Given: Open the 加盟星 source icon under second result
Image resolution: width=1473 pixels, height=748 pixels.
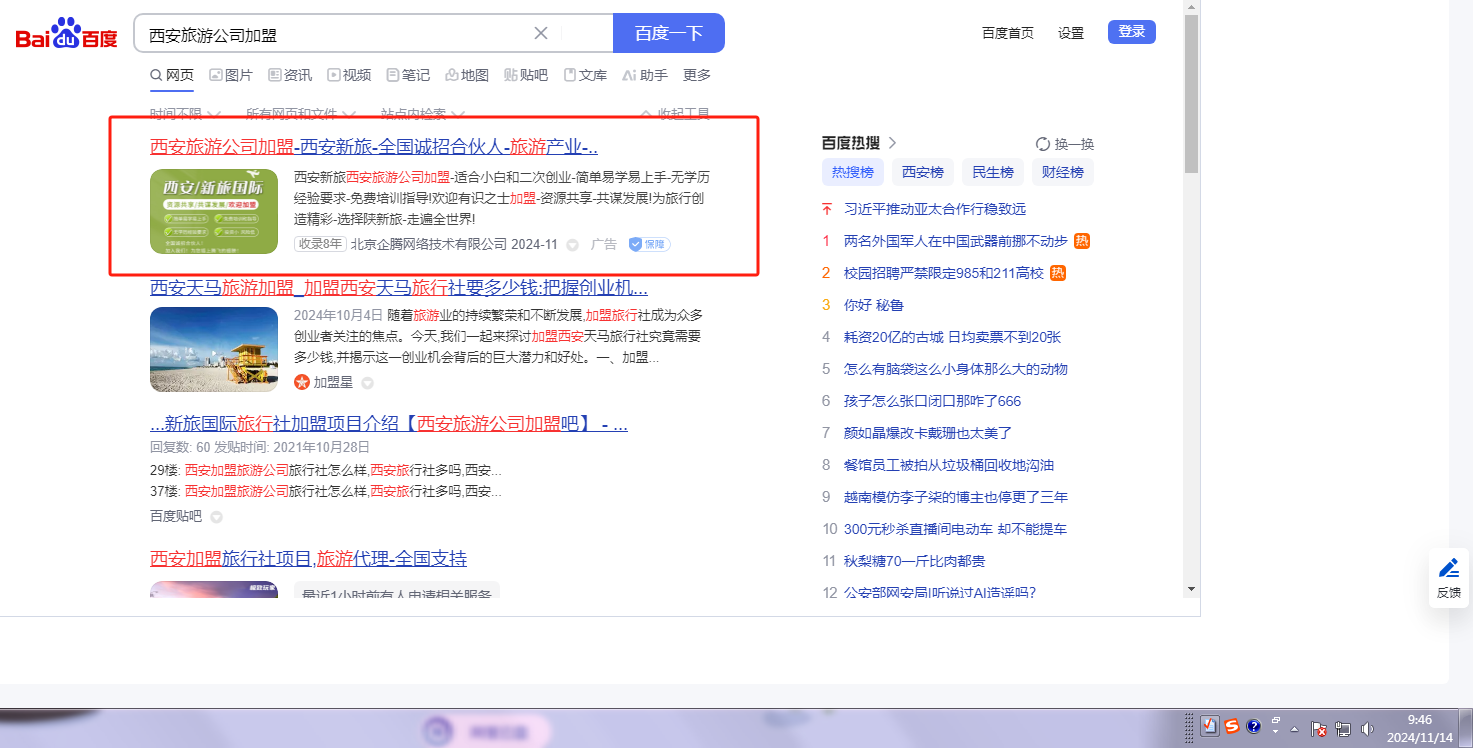Looking at the screenshot, I should 302,382.
